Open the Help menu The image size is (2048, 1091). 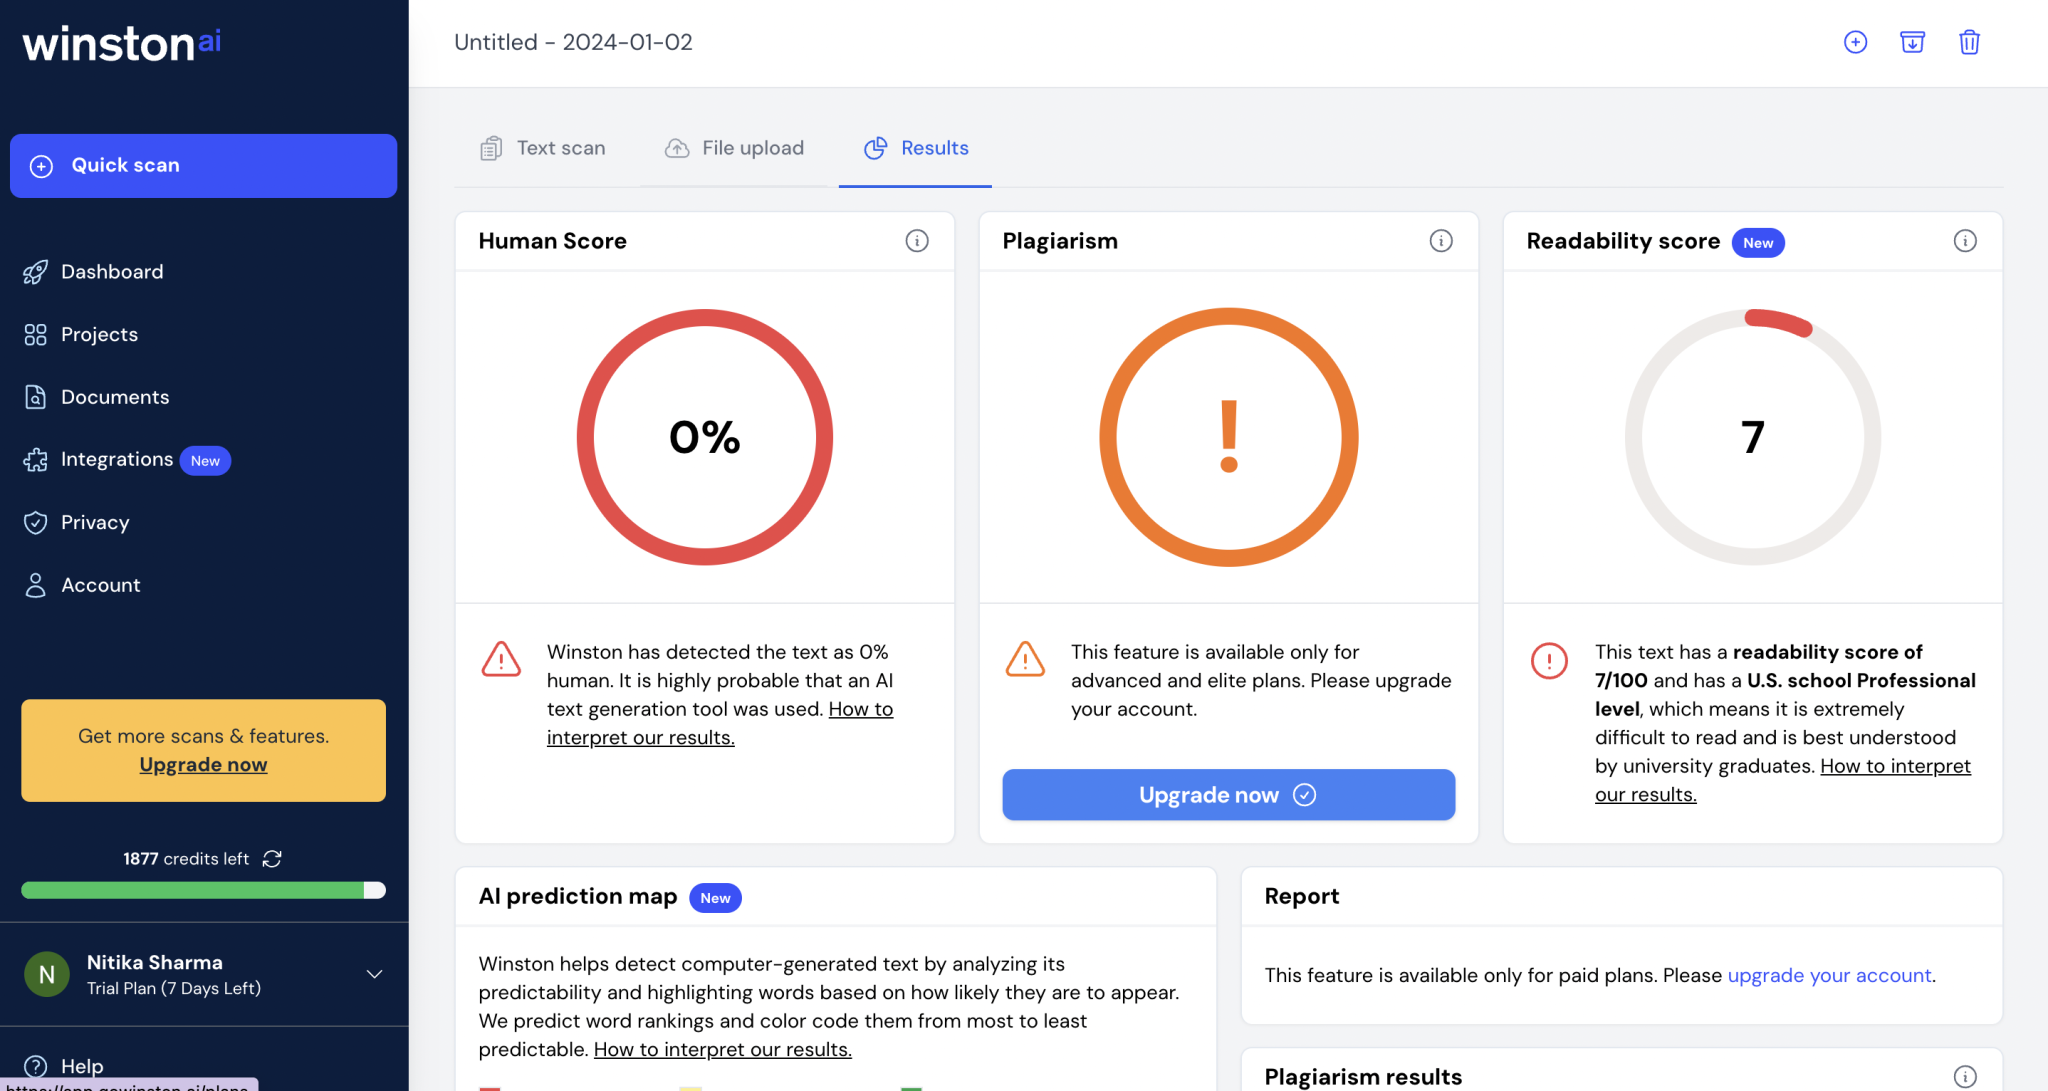82,1065
